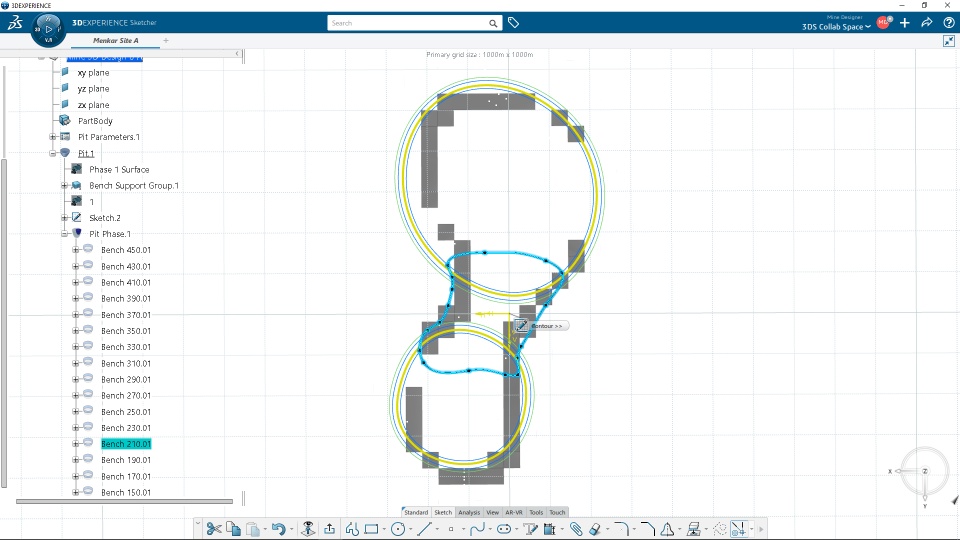960x540 pixels.
Task: Select the Line tool
Action: [424, 529]
